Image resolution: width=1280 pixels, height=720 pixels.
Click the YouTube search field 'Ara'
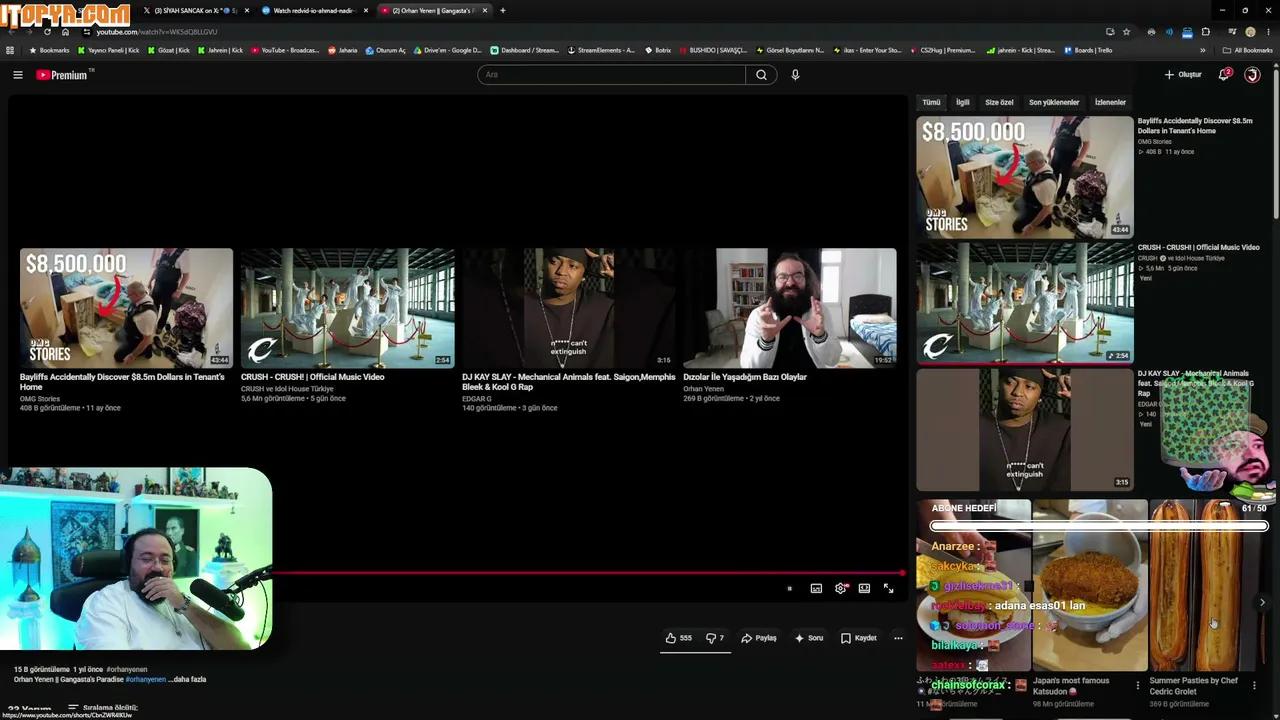click(611, 75)
